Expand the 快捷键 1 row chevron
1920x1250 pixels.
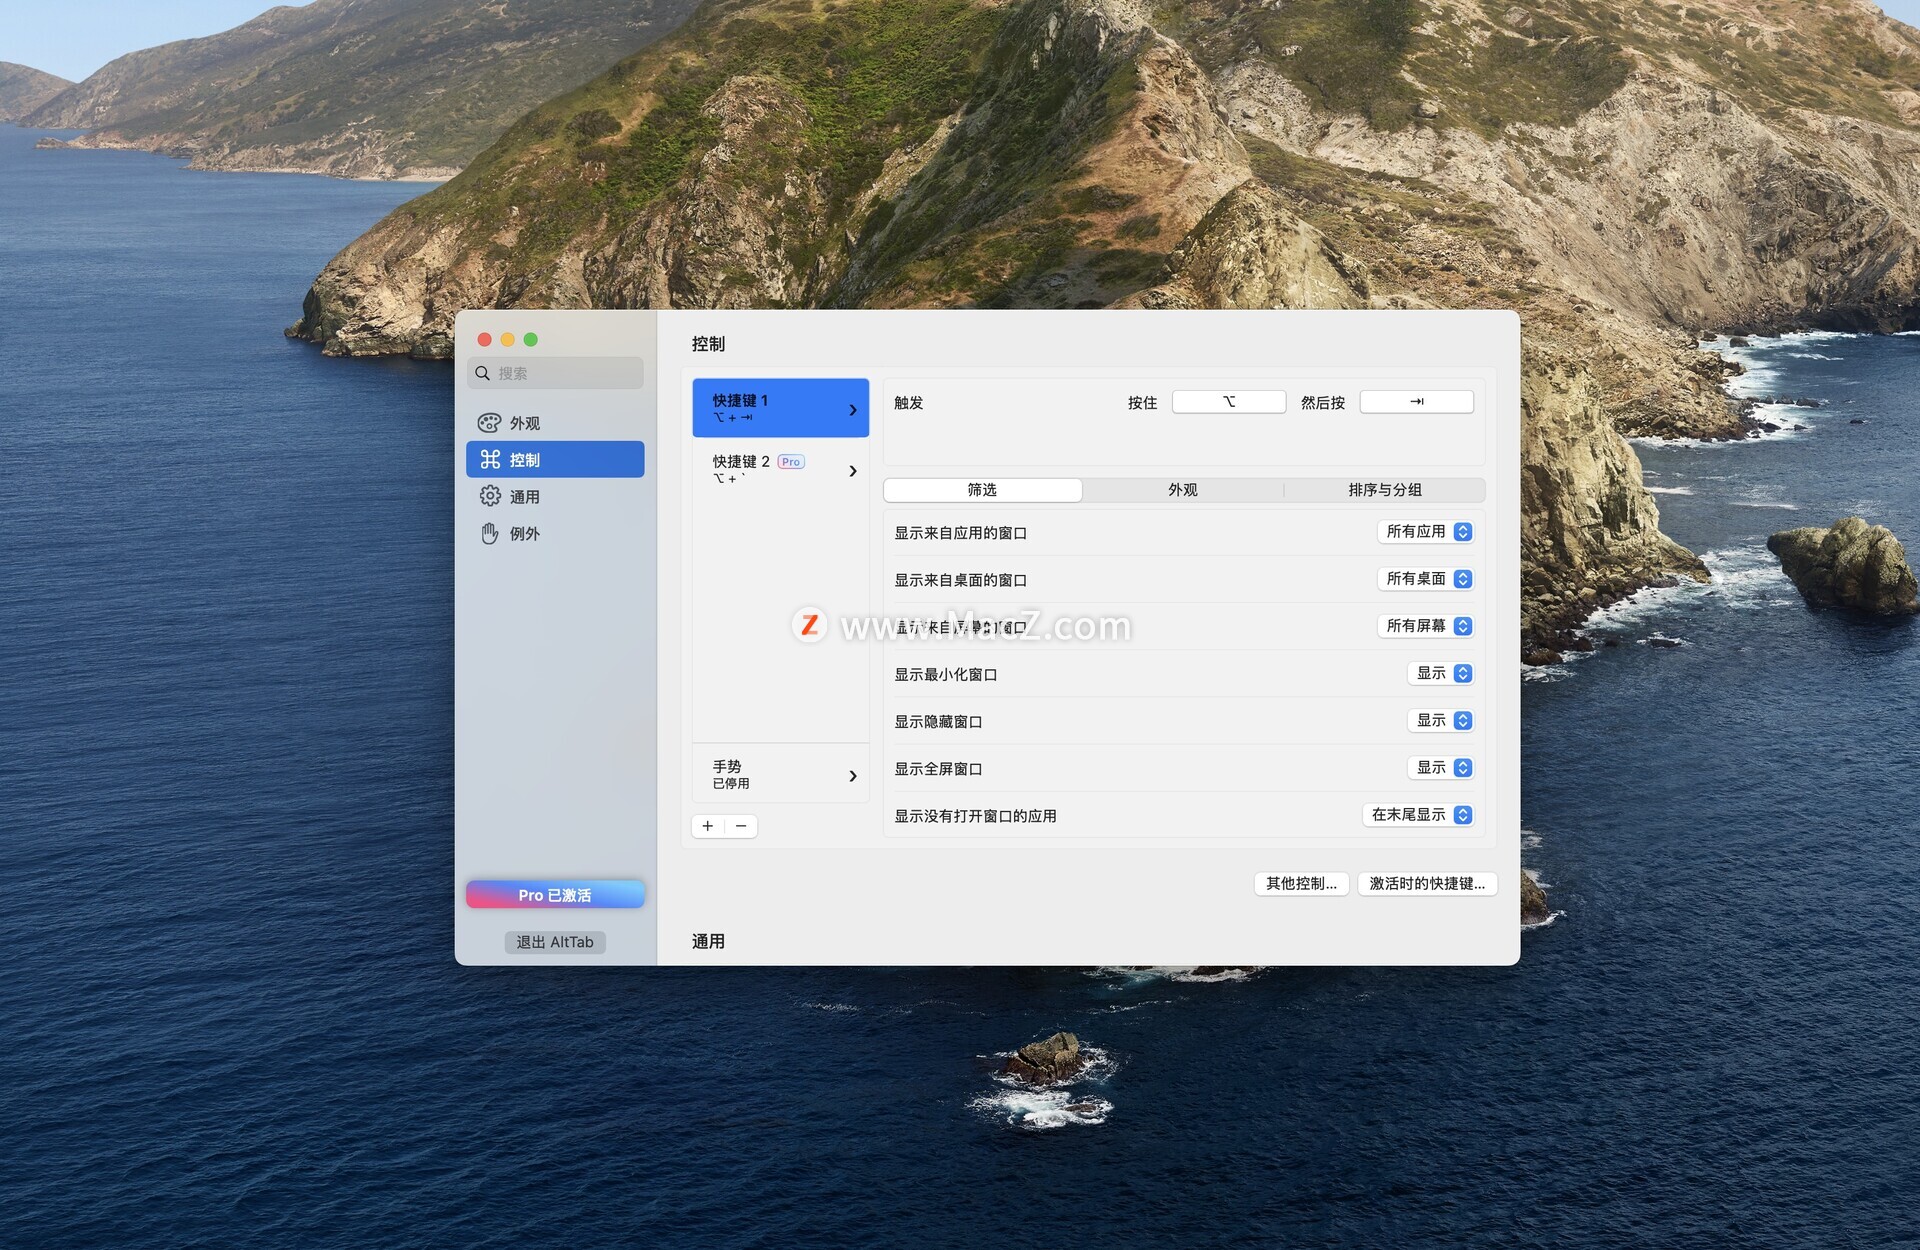[853, 410]
